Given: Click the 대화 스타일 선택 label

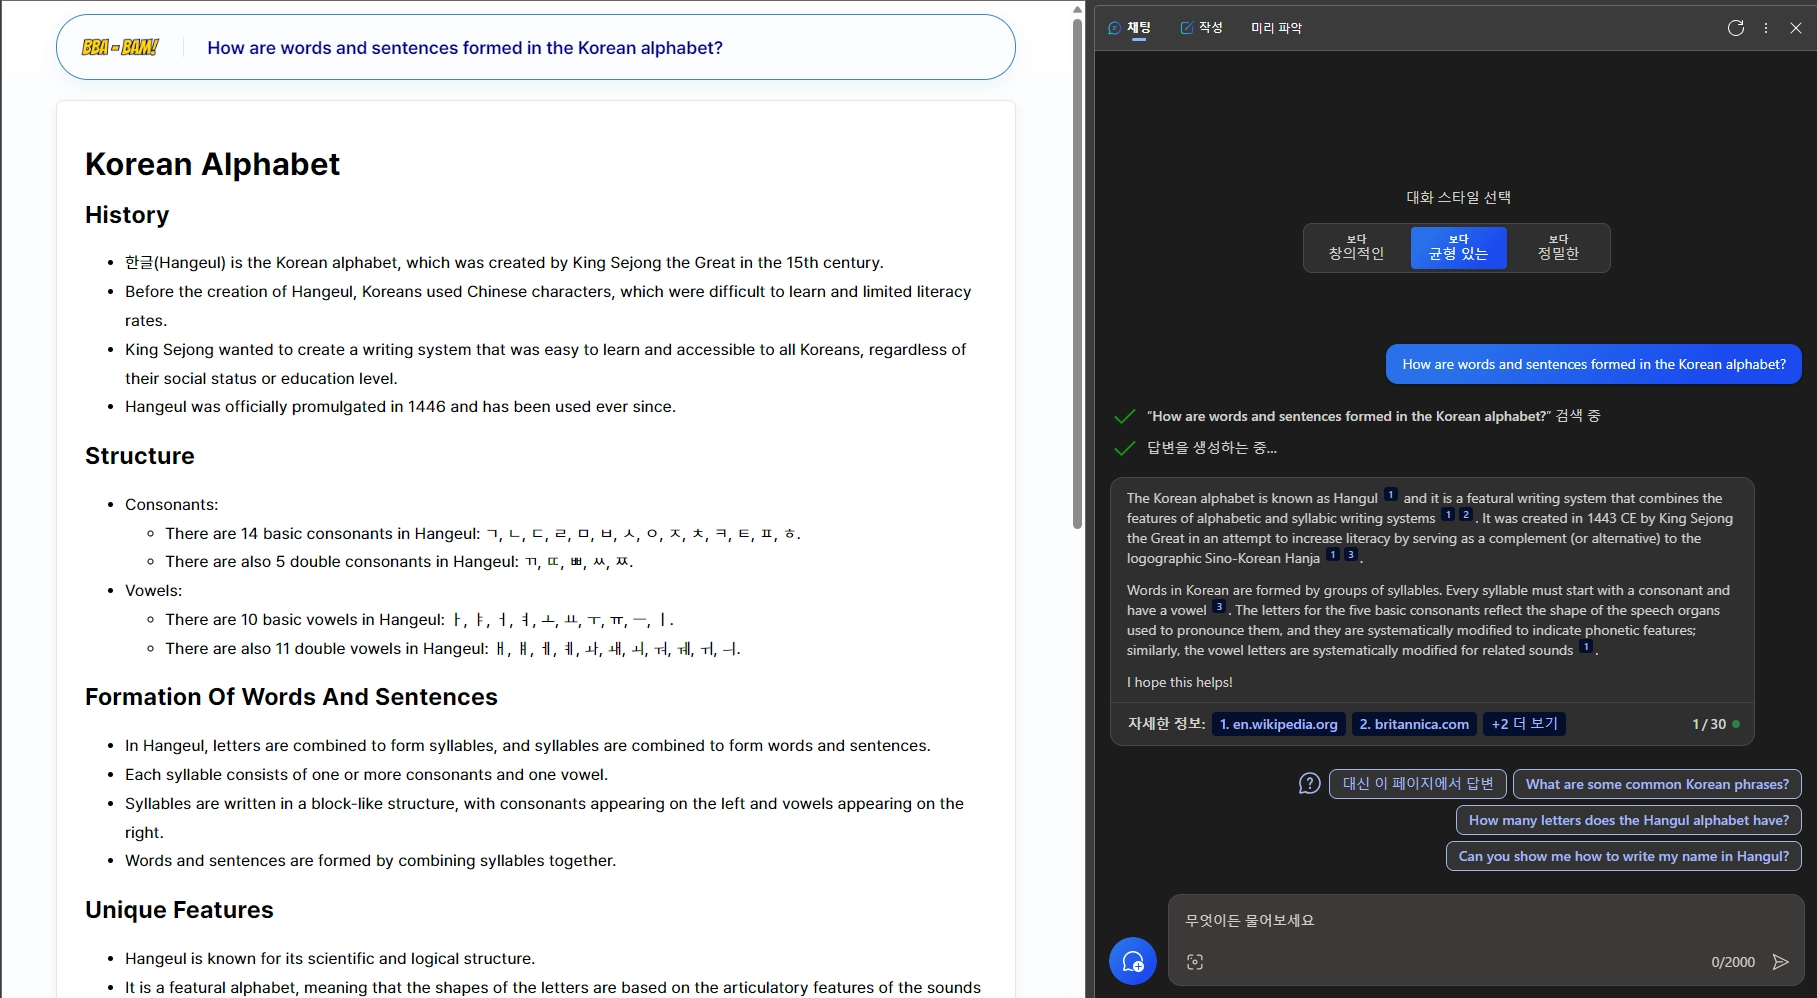Looking at the screenshot, I should (1458, 197).
